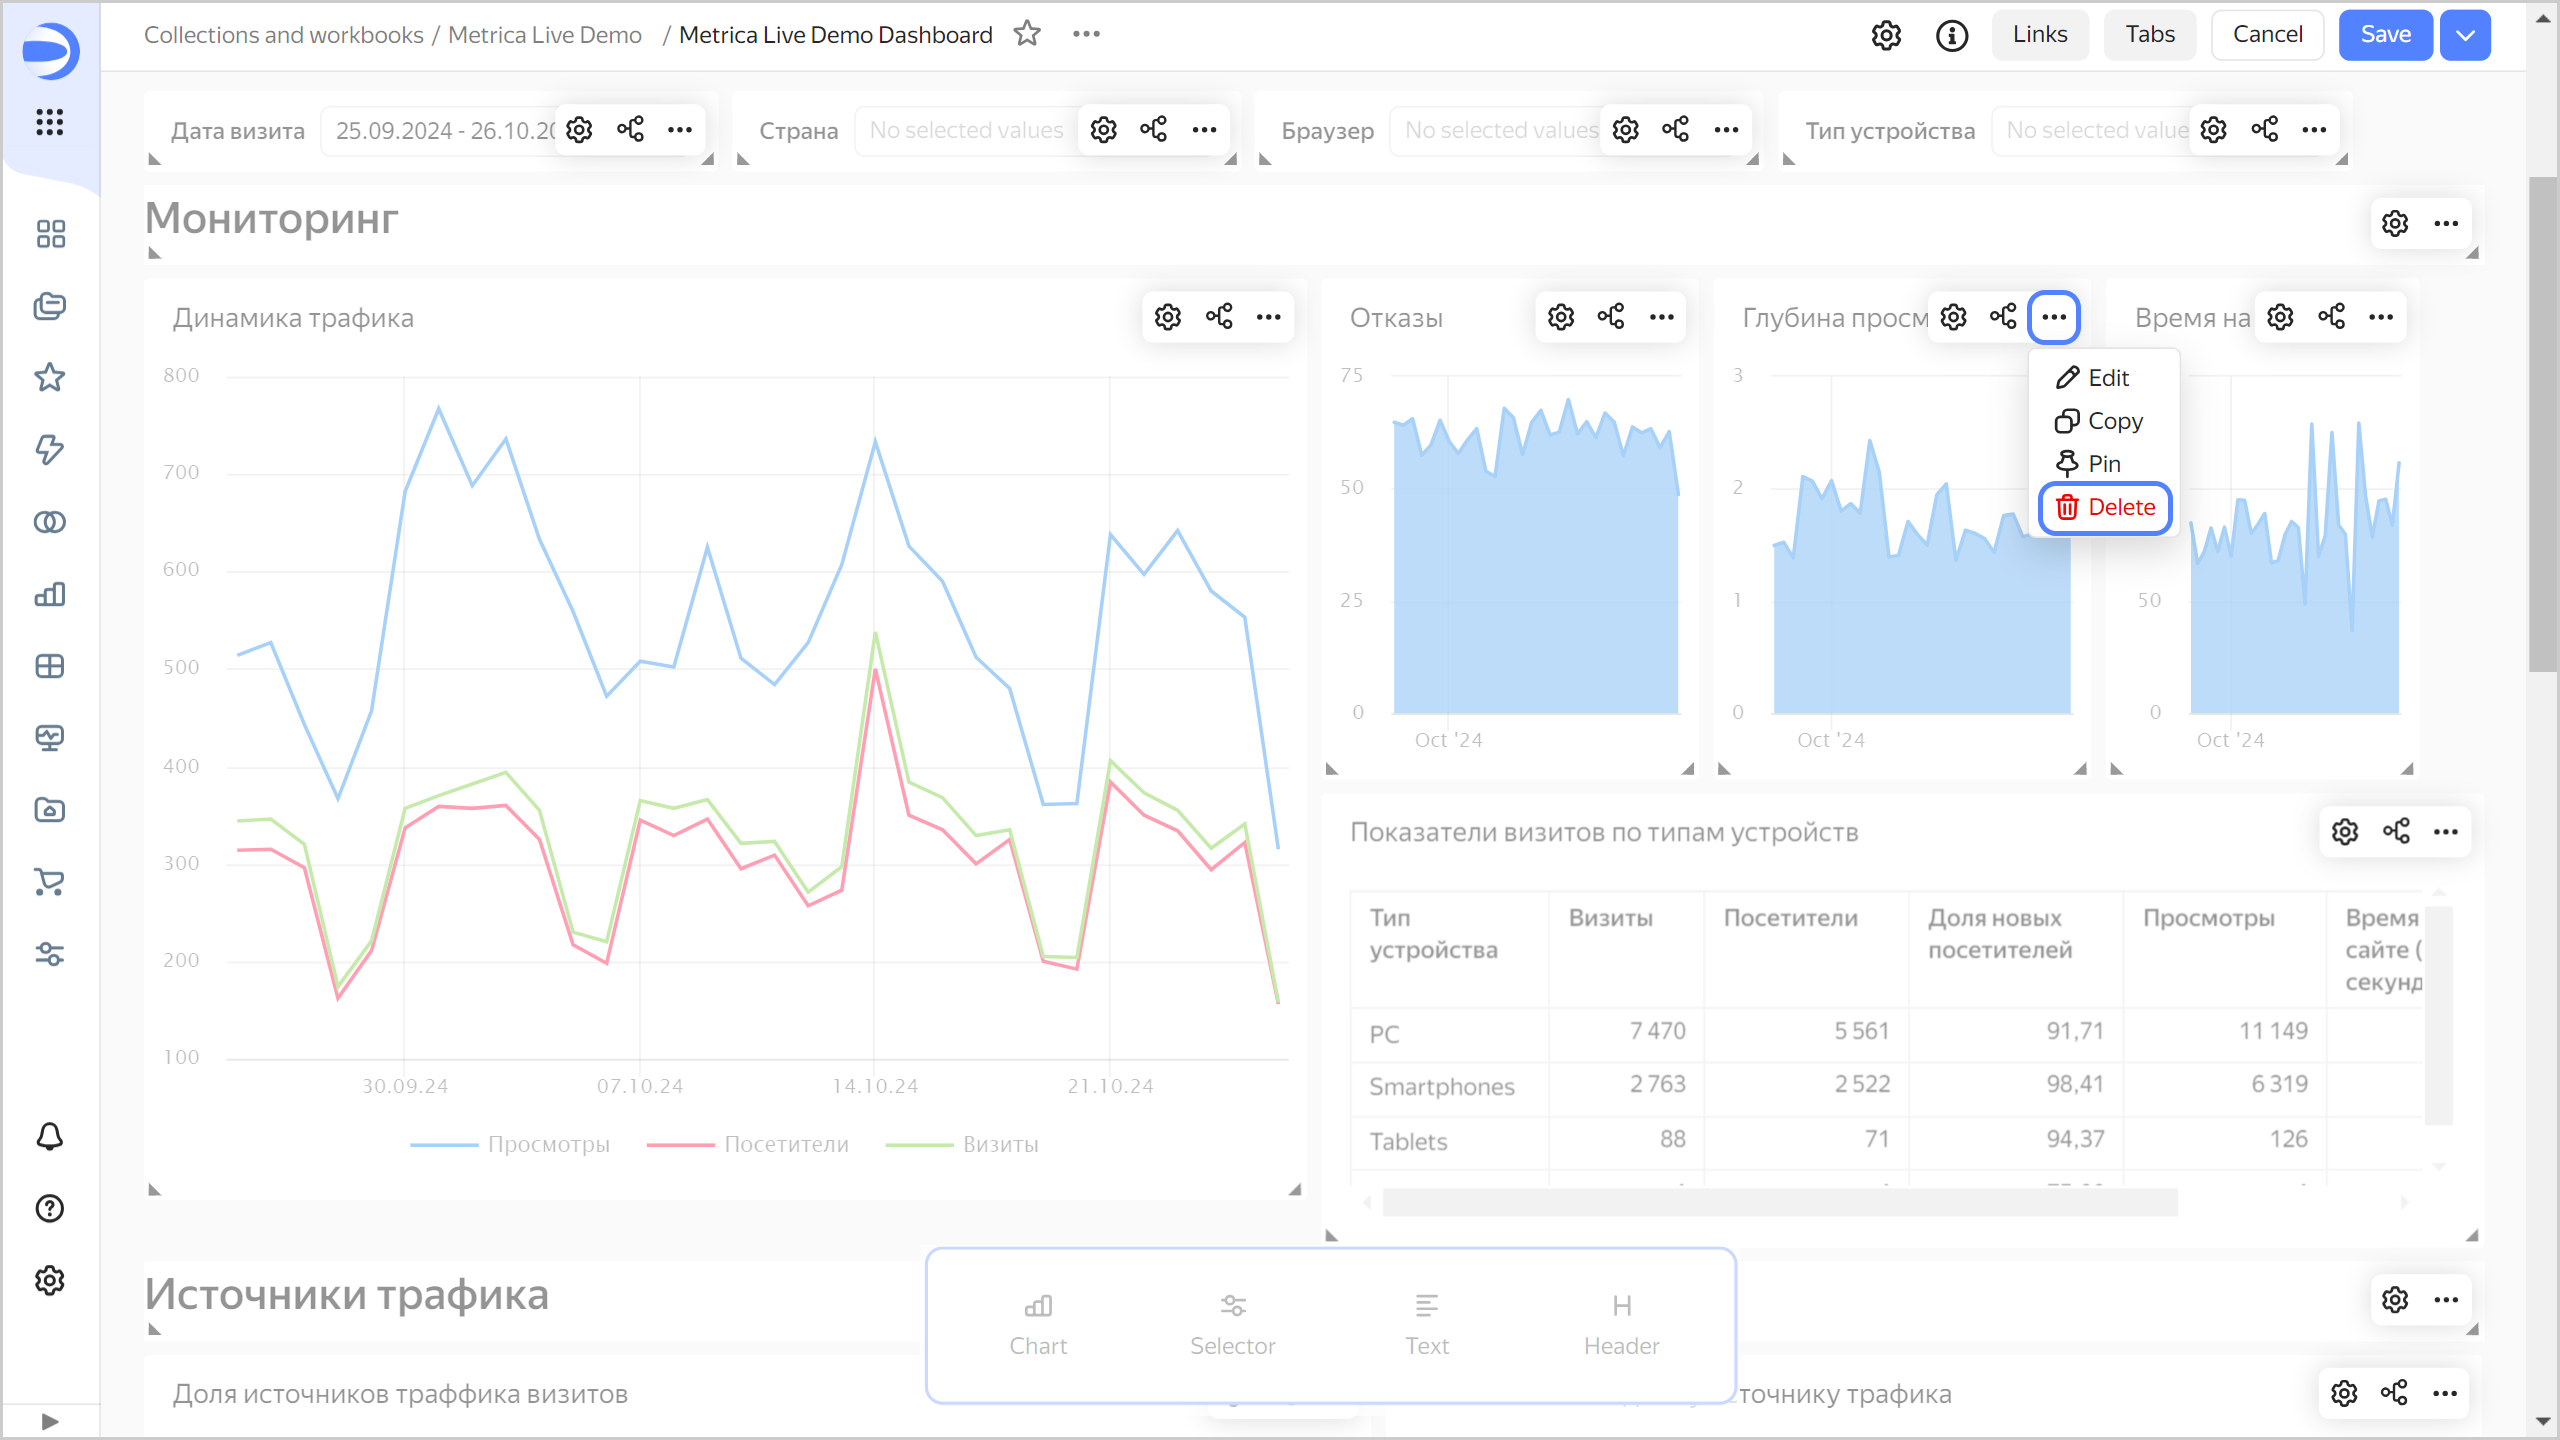Click the help question mark icon
The image size is (2560, 1440).
[49, 1209]
